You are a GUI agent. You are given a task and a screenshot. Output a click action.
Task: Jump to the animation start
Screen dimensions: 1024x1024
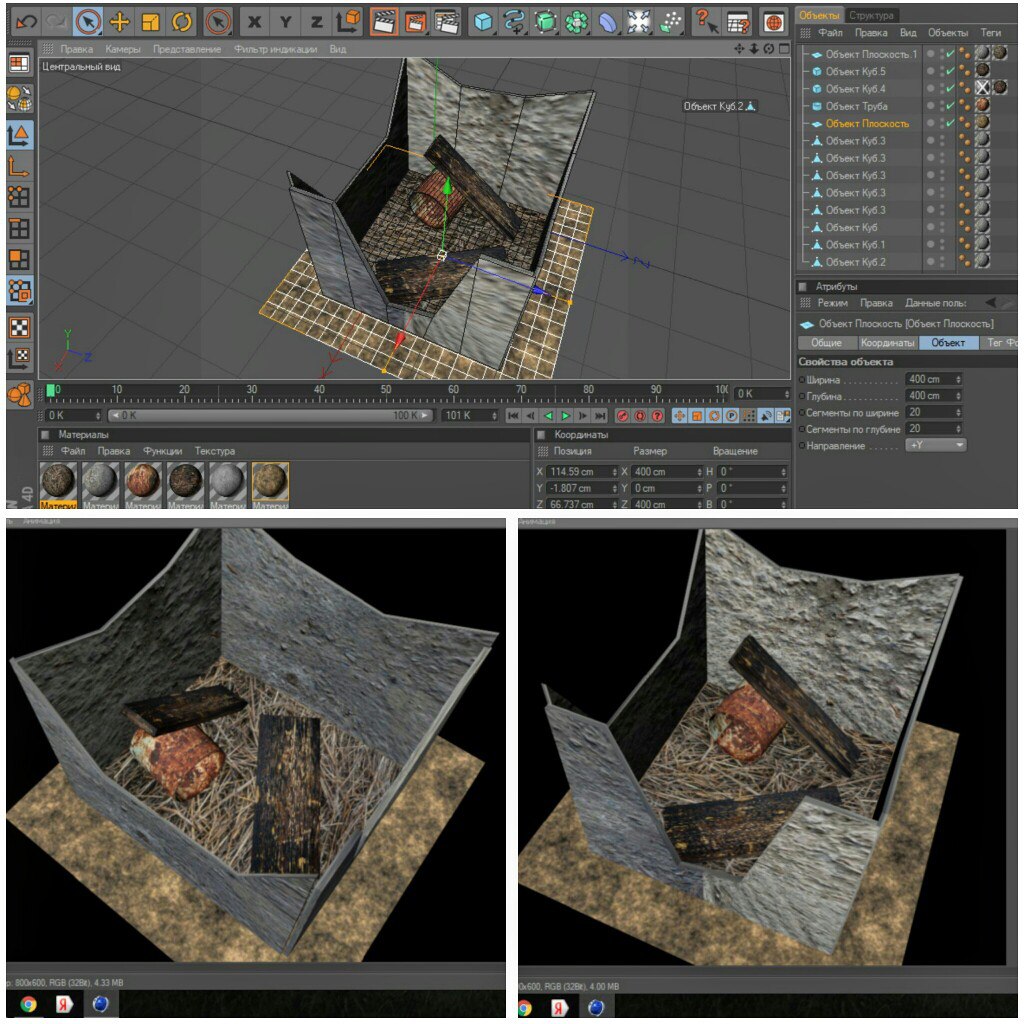coord(513,415)
